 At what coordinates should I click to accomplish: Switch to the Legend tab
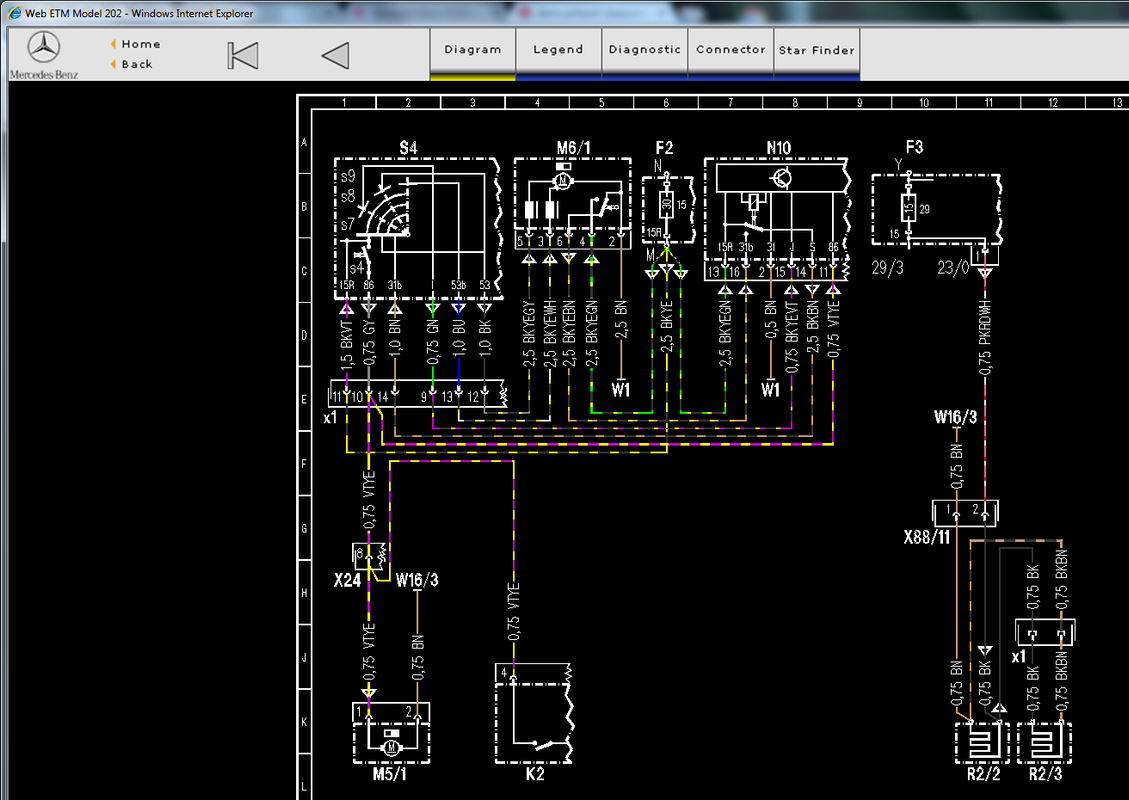558,50
